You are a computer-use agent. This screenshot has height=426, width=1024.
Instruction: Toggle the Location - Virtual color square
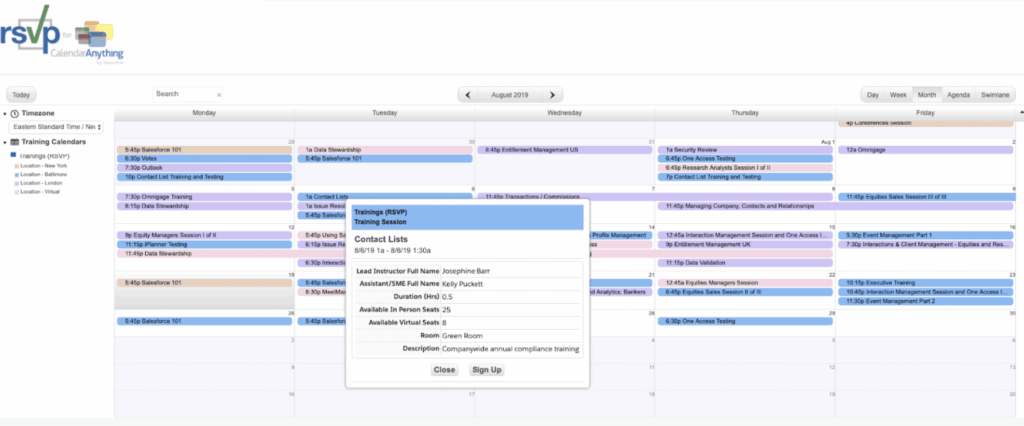[x=16, y=192]
